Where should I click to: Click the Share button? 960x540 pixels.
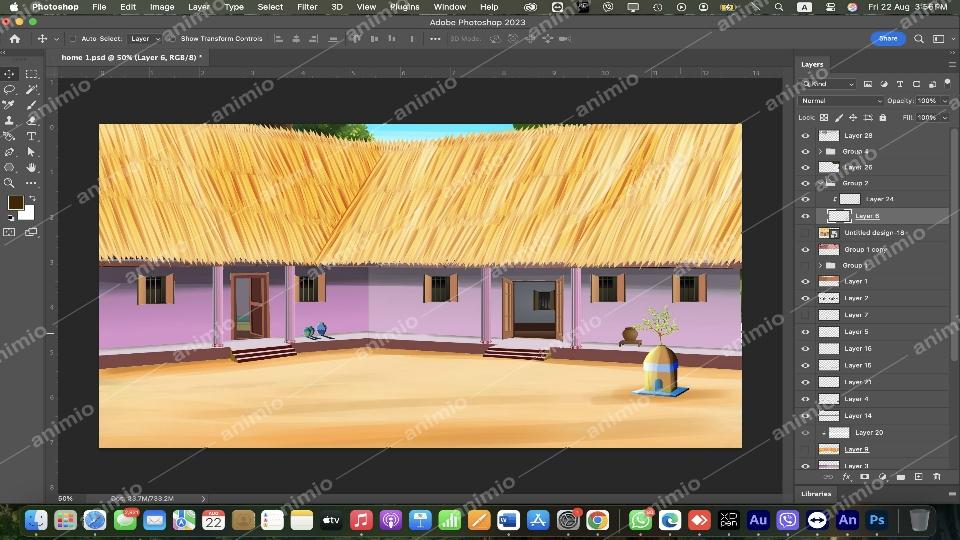(x=887, y=39)
